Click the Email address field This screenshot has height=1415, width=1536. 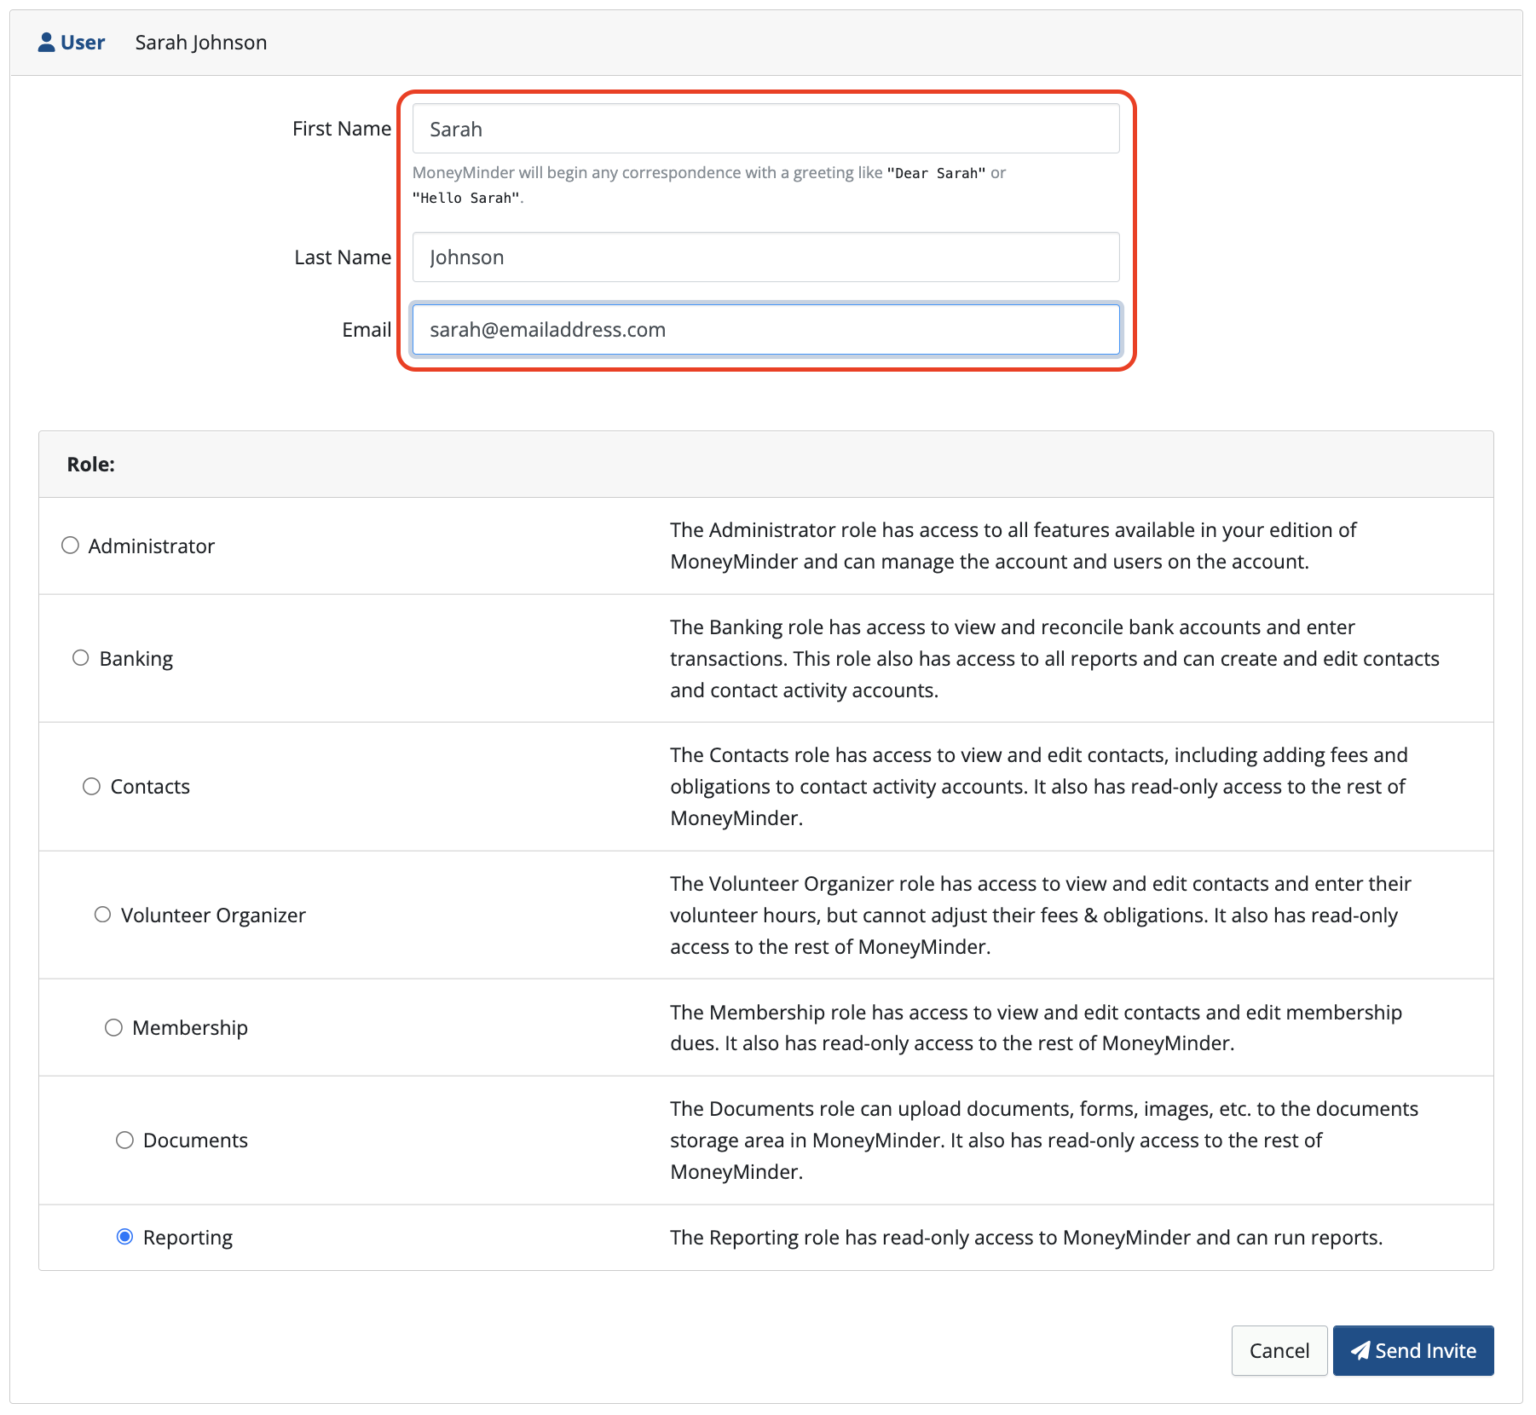click(765, 329)
